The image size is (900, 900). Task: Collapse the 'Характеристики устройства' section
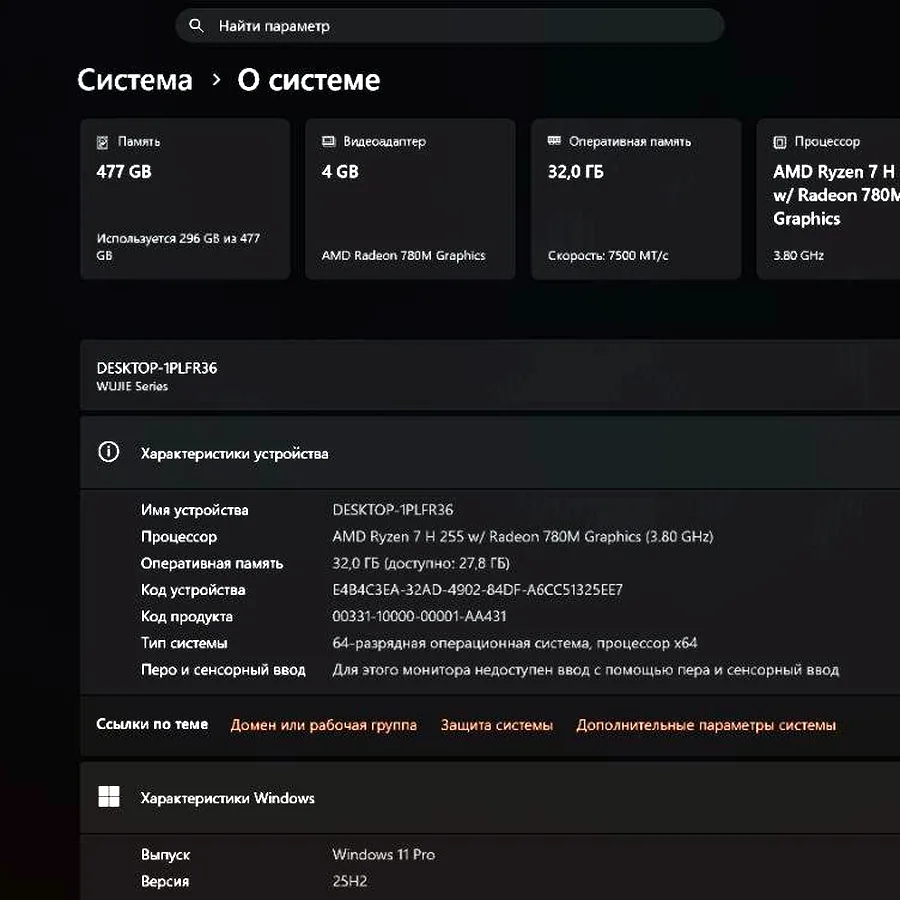click(490, 453)
